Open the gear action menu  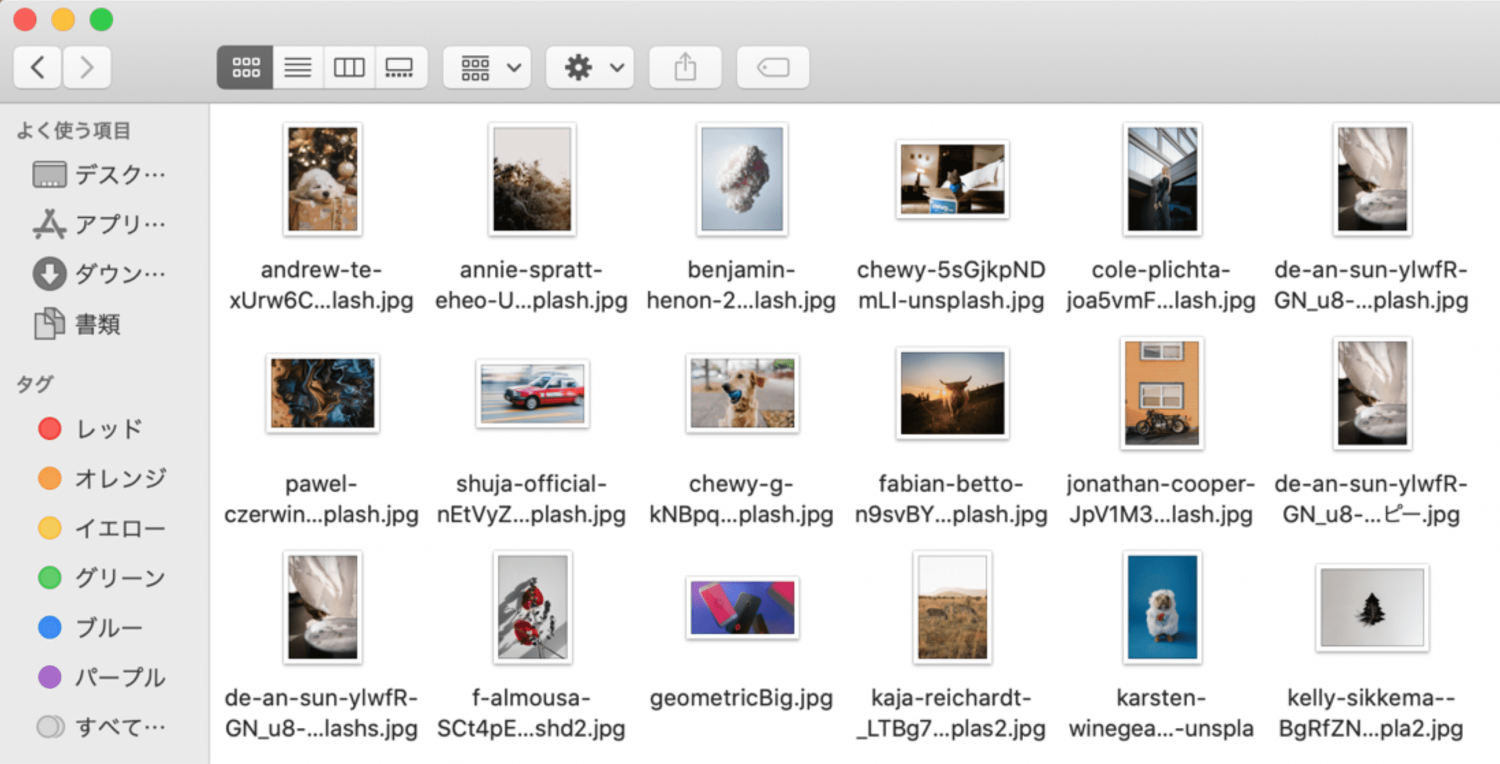click(590, 68)
